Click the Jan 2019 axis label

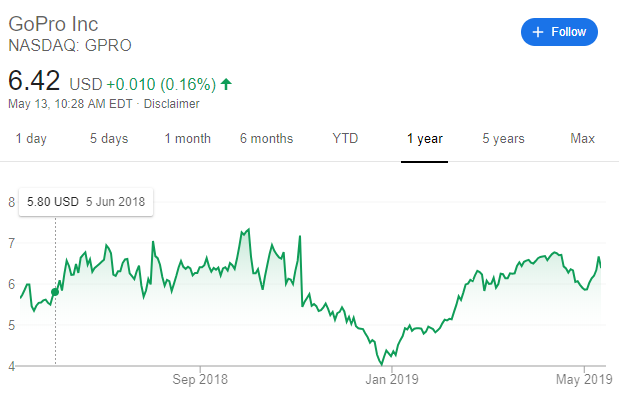[x=392, y=379]
